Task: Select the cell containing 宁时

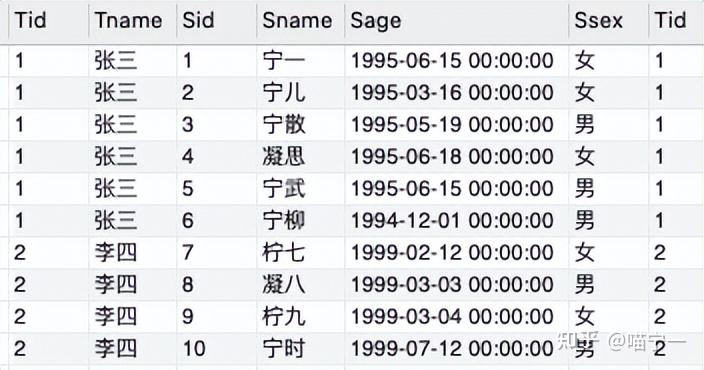Action: pos(300,349)
